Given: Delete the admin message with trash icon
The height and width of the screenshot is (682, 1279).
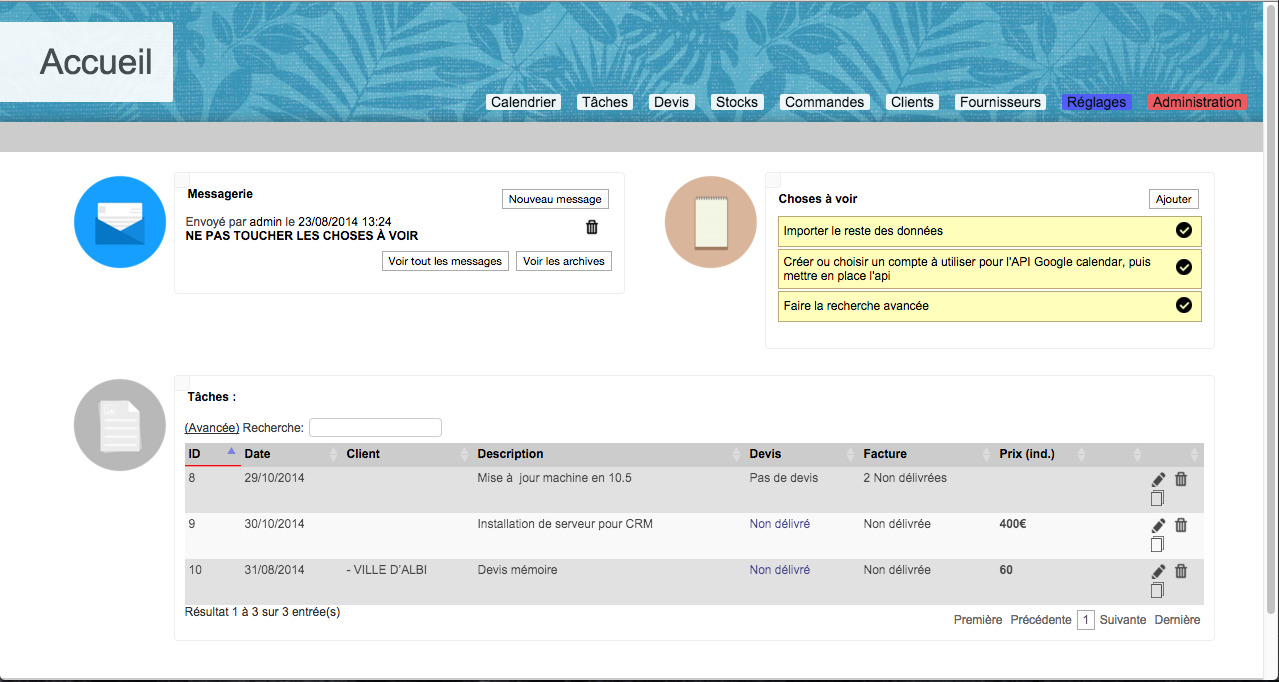Looking at the screenshot, I should (x=591, y=227).
